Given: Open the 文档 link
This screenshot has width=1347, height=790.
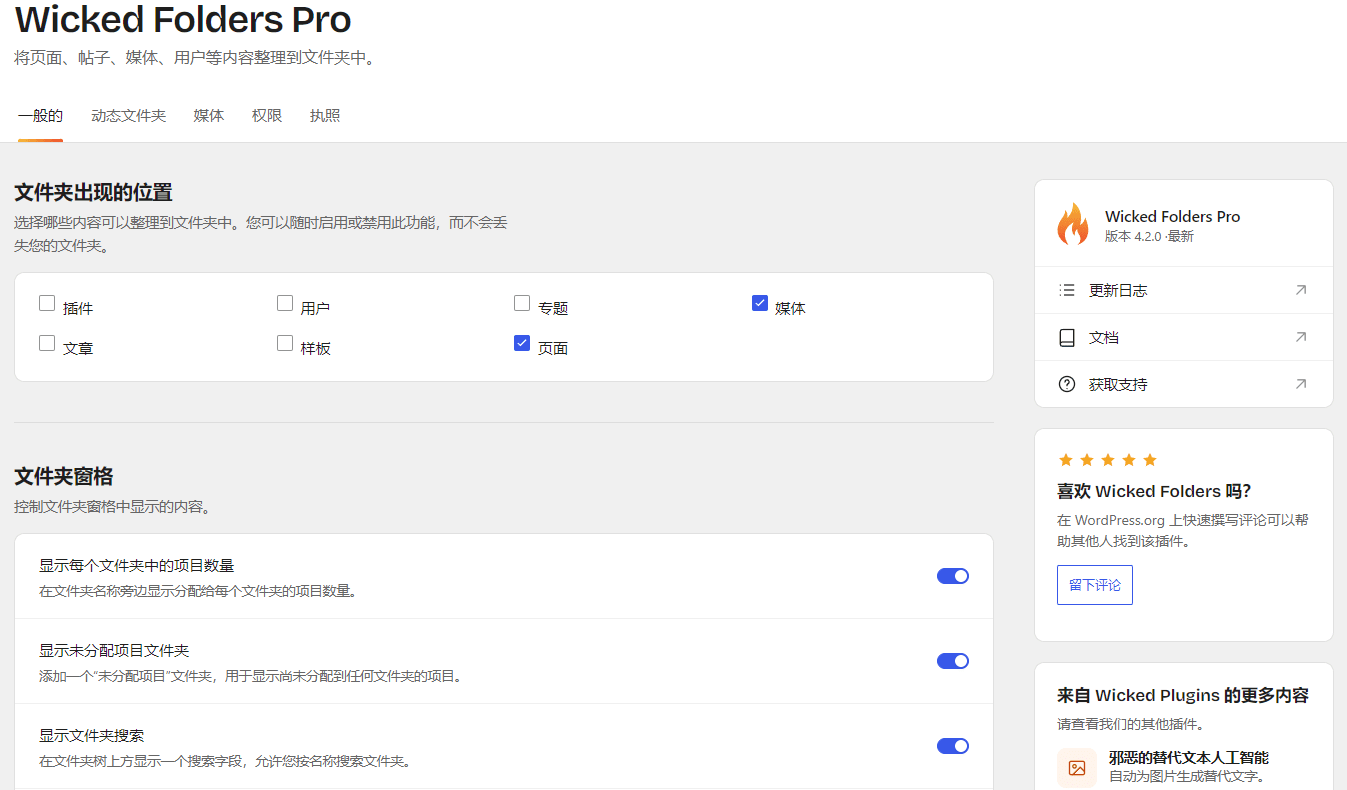Looking at the screenshot, I should [x=1184, y=337].
